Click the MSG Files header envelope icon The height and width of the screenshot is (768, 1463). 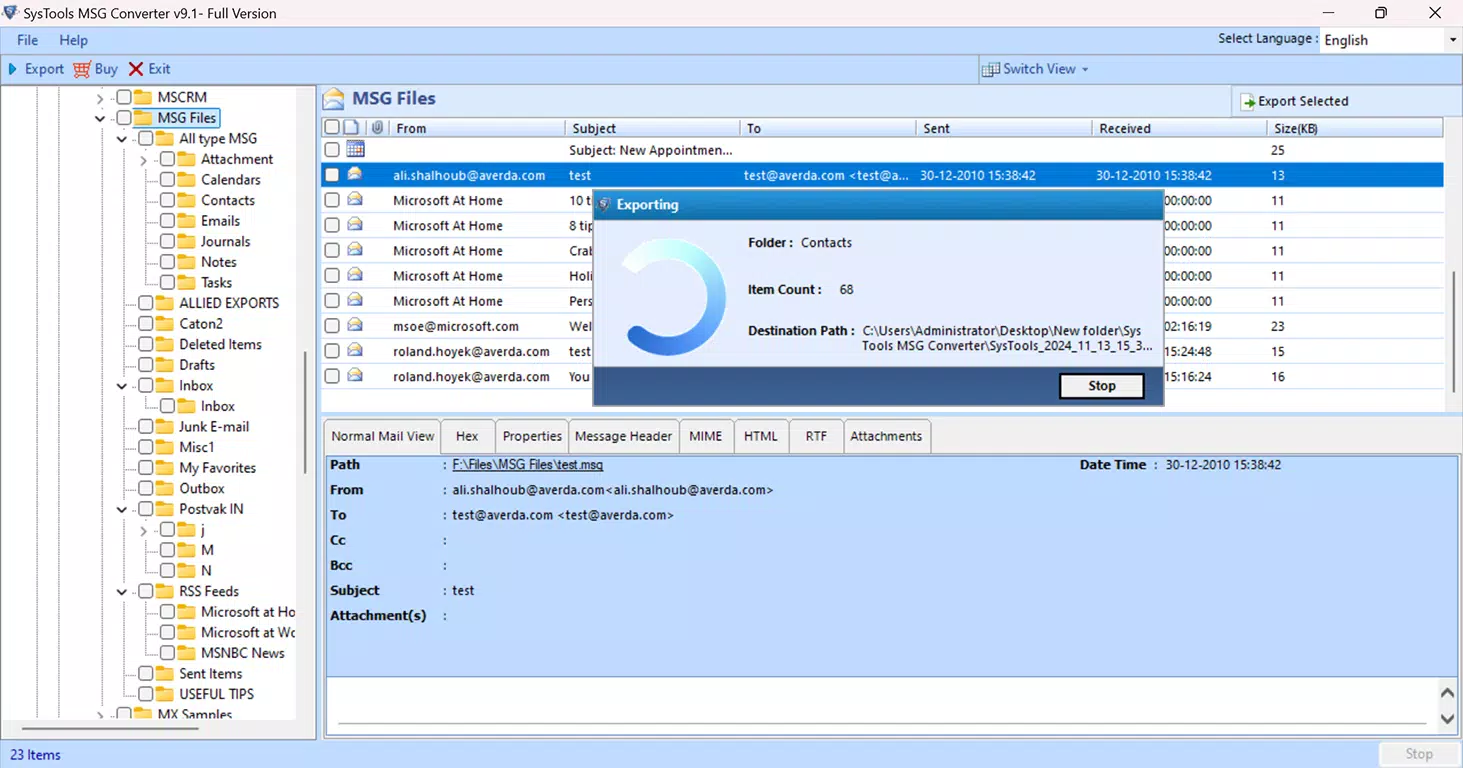coord(334,98)
